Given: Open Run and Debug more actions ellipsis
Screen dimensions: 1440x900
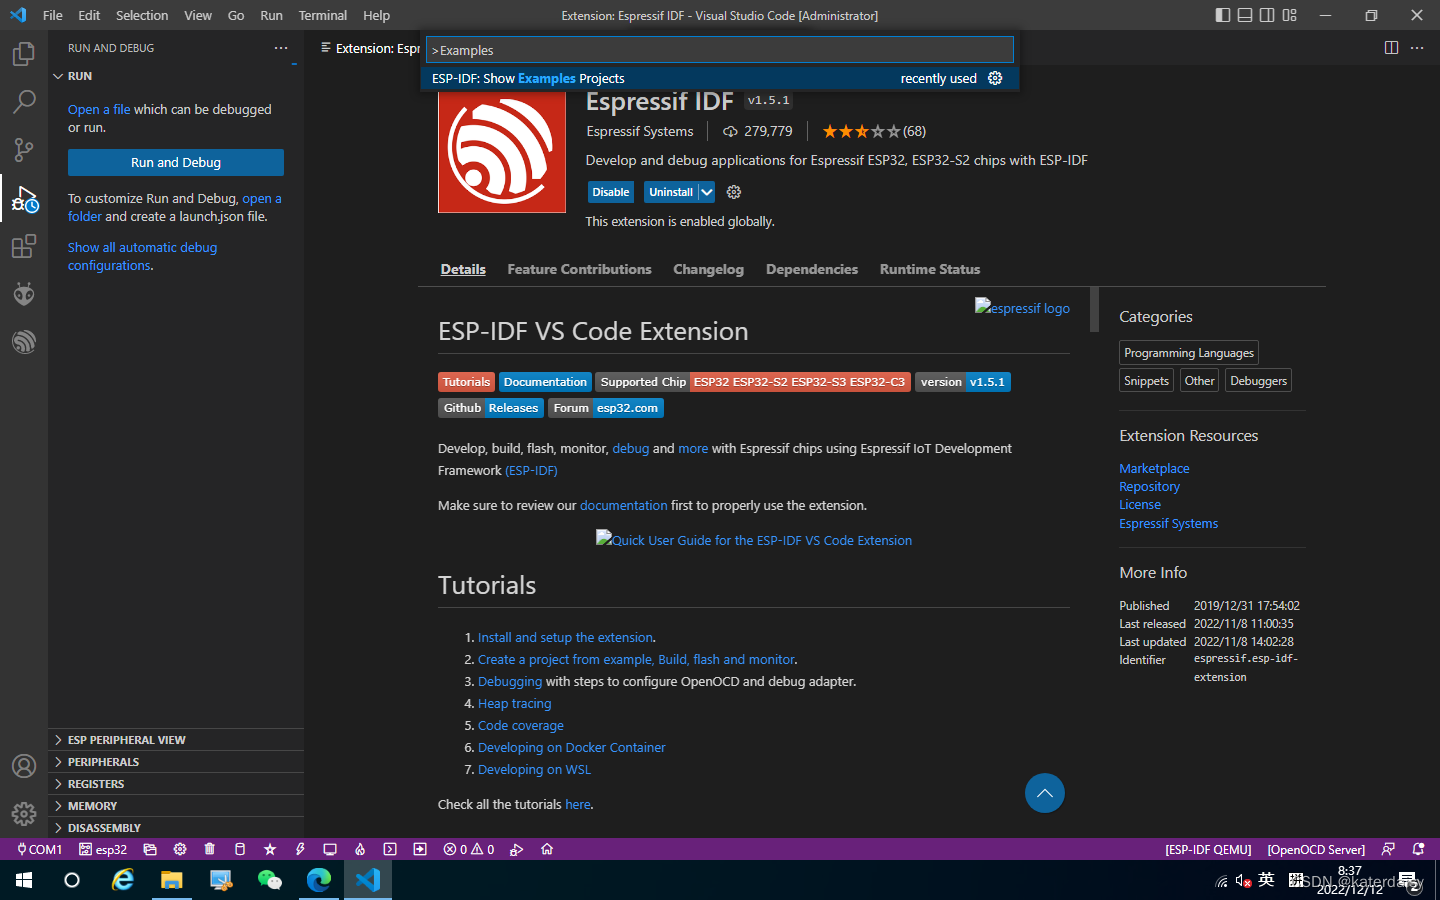Looking at the screenshot, I should click(x=281, y=48).
